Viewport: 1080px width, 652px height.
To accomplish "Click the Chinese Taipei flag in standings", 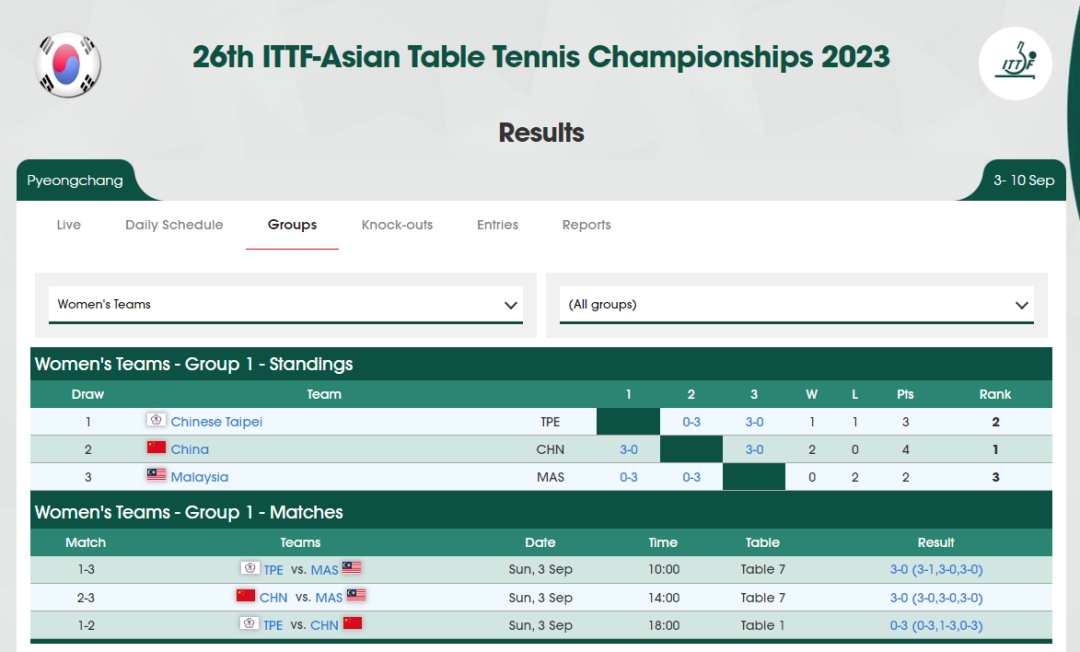I will (x=156, y=420).
